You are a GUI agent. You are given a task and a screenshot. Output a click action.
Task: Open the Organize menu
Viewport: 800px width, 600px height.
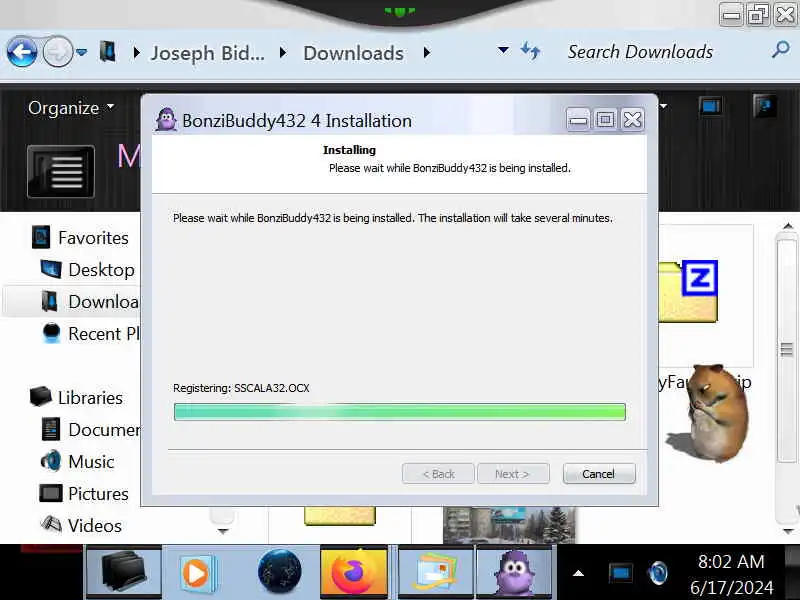tap(71, 108)
